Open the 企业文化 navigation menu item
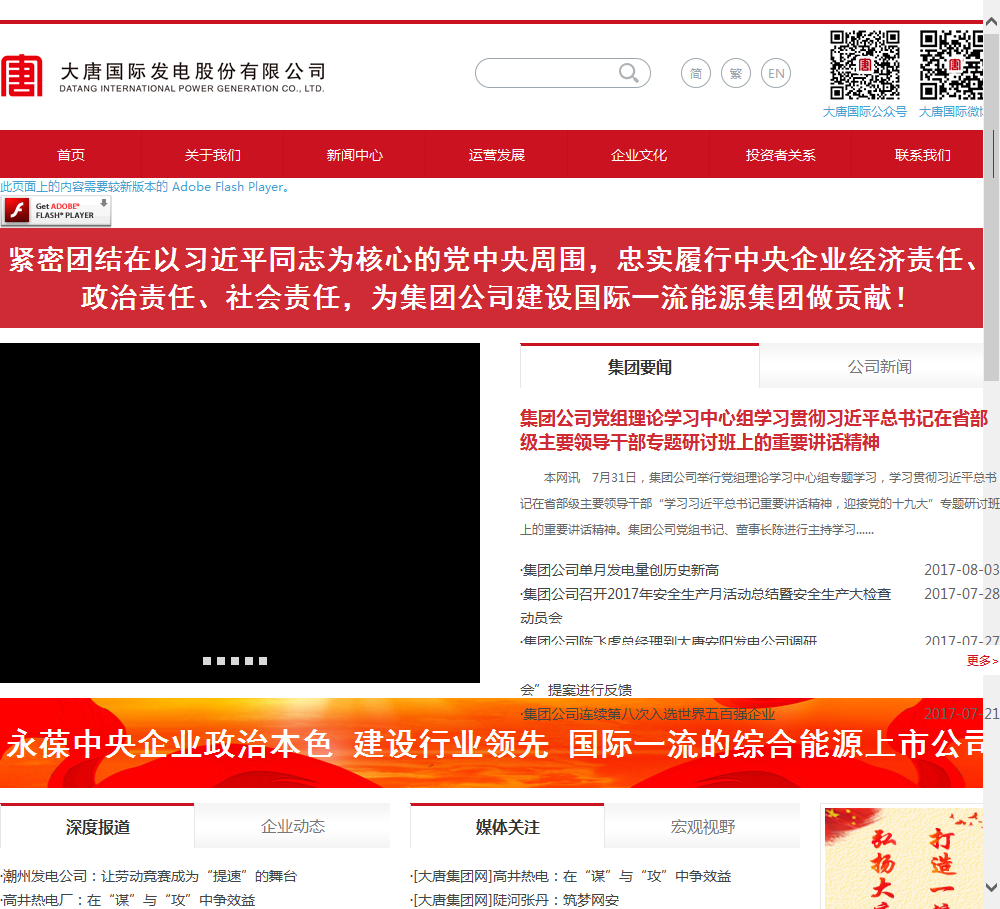The image size is (1000, 909). tap(638, 155)
